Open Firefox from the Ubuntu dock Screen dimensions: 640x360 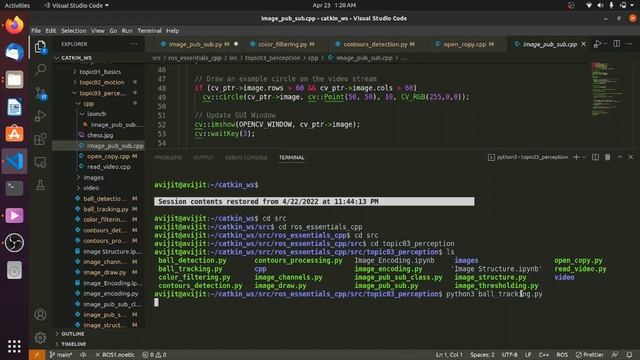(14, 25)
